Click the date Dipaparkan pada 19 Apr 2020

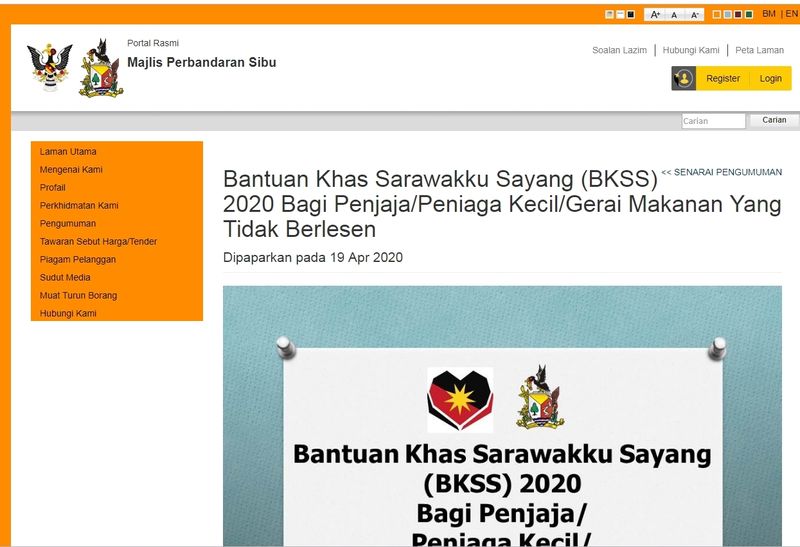(x=313, y=257)
